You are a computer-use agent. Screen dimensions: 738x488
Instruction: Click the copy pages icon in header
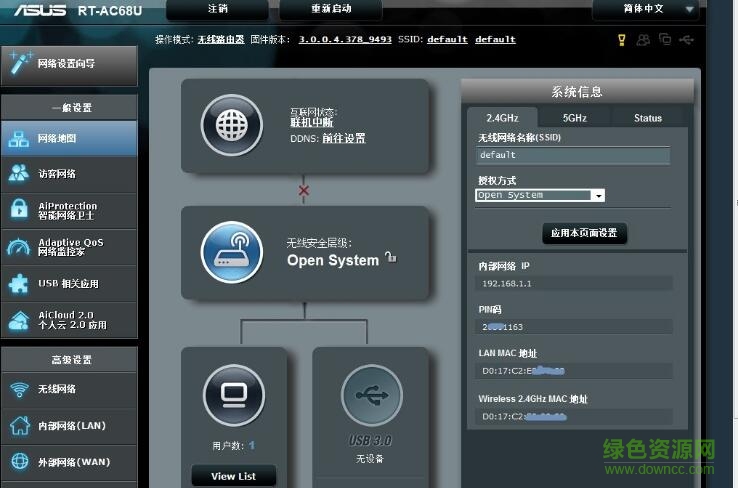point(665,39)
